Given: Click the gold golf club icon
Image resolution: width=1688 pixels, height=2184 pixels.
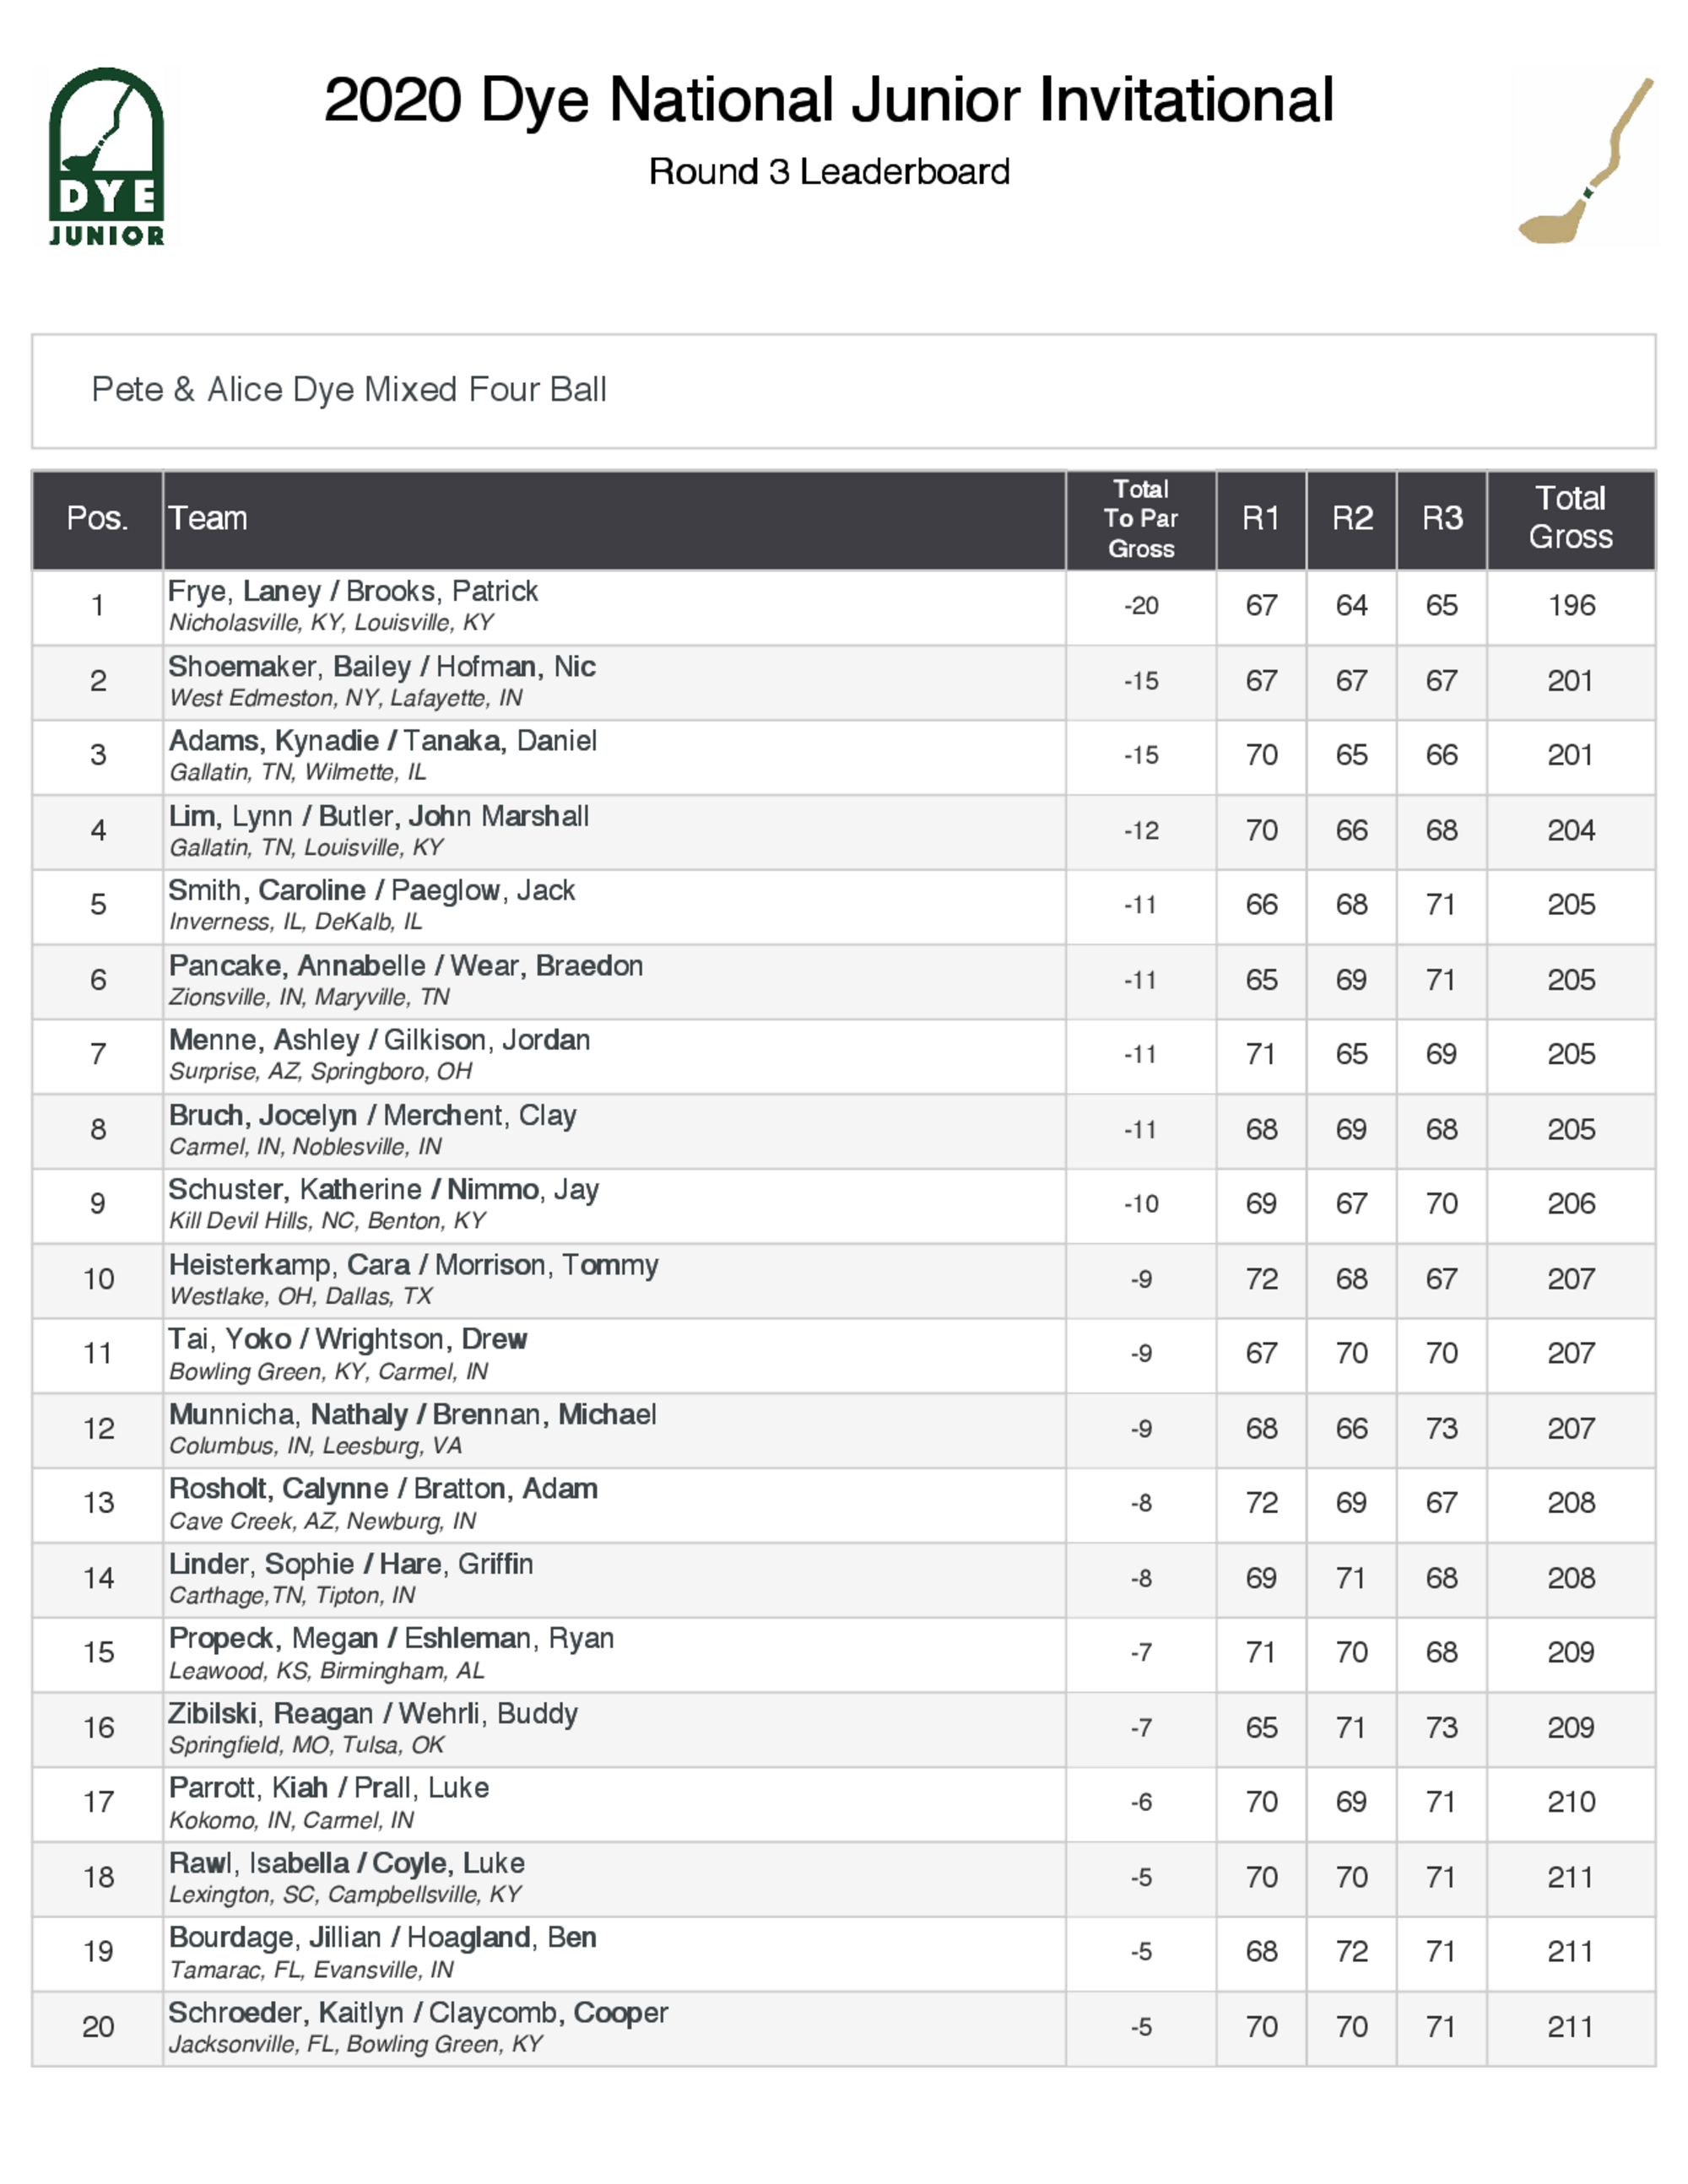Looking at the screenshot, I should pyautogui.click(x=1584, y=162).
